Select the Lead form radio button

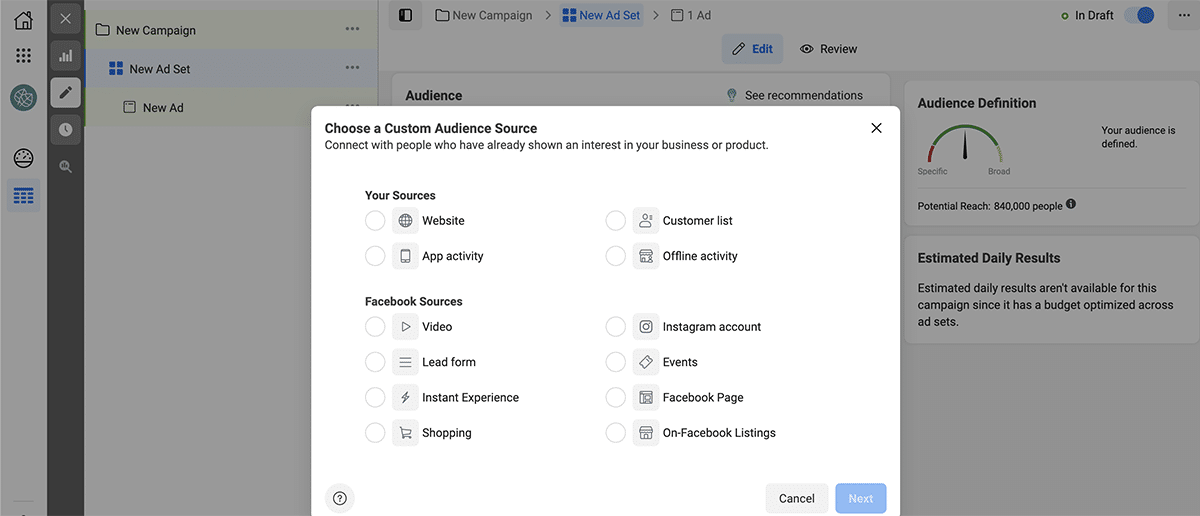[375, 362]
